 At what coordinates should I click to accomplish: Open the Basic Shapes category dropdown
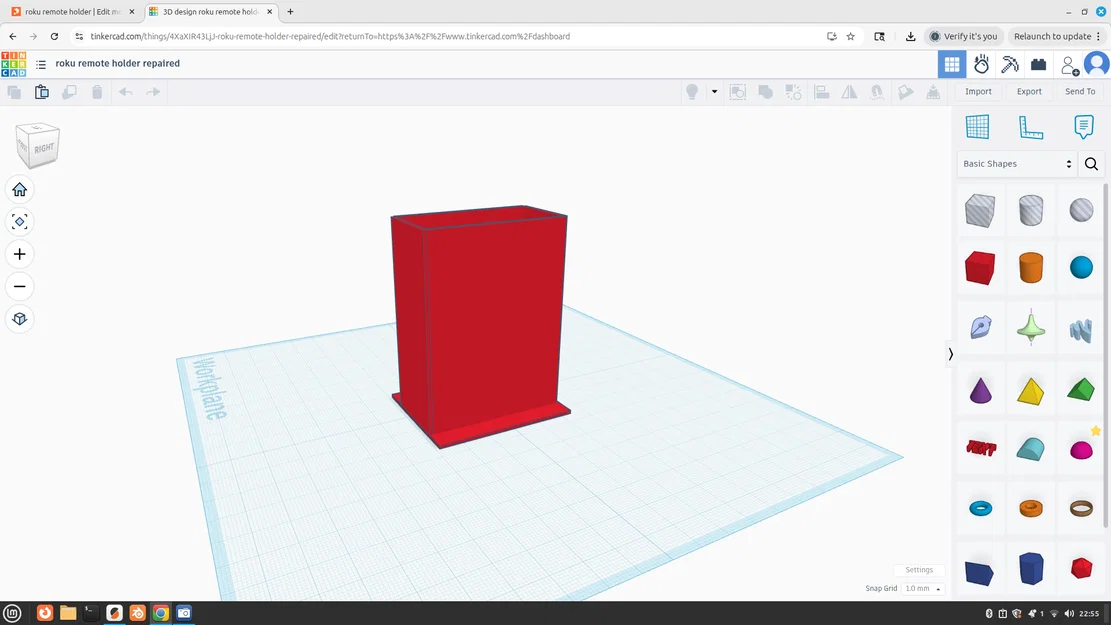pos(1016,164)
